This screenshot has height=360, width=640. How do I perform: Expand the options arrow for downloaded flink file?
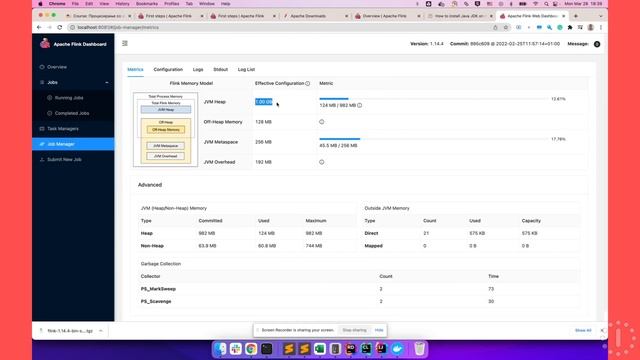[101, 331]
